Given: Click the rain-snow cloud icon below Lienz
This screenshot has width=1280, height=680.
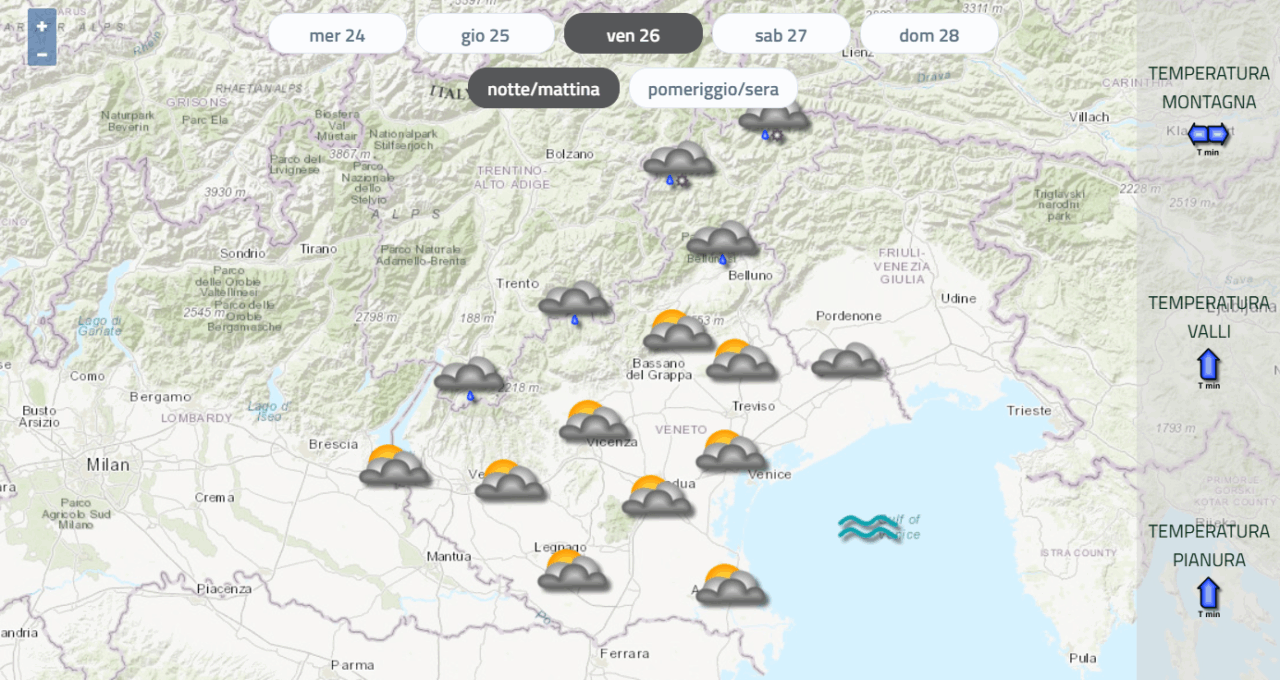Looking at the screenshot, I should [774, 120].
